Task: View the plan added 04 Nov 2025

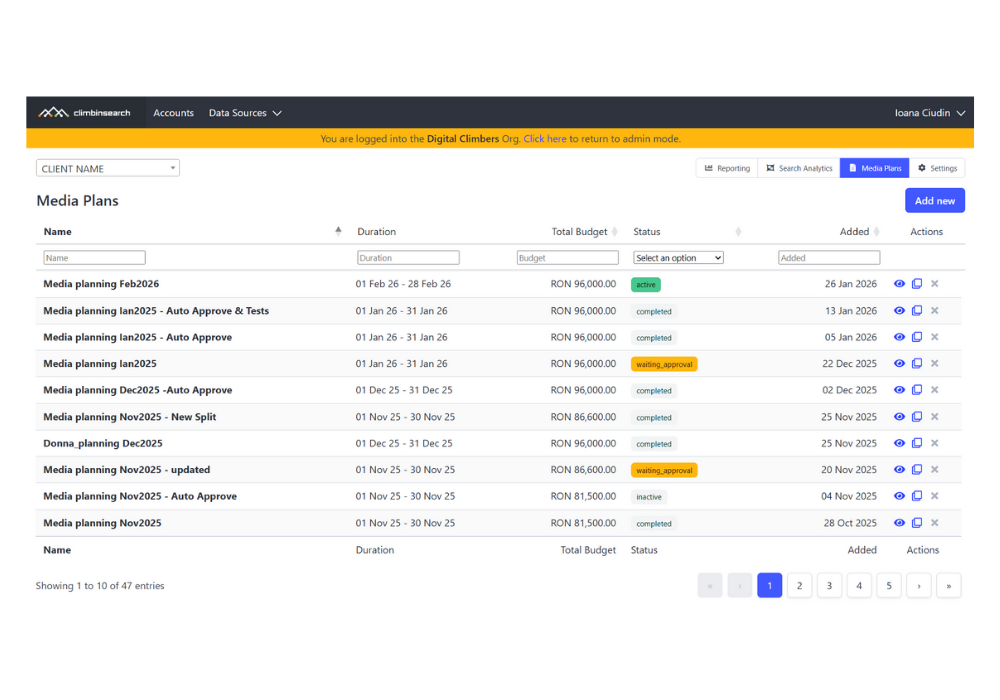Action: click(899, 496)
